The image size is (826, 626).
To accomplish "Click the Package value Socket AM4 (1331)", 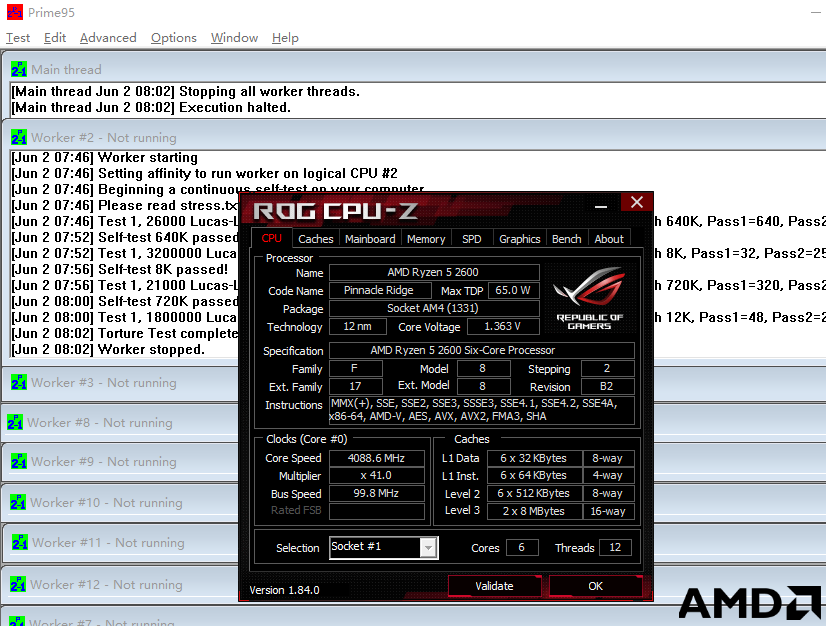I will point(434,308).
